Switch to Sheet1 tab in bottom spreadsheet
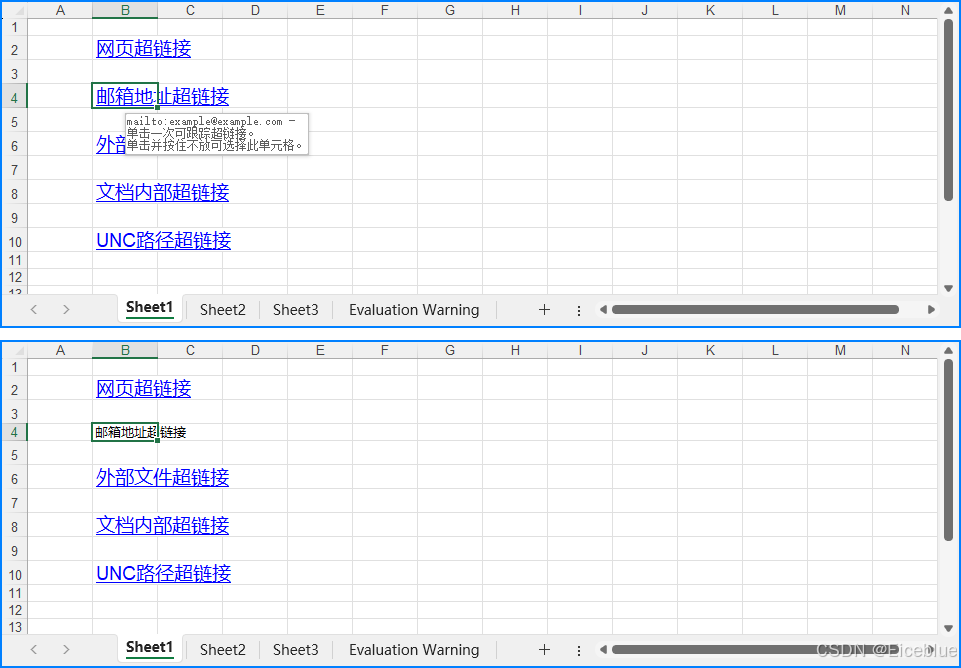Screen dimensions: 961x668 coord(150,648)
